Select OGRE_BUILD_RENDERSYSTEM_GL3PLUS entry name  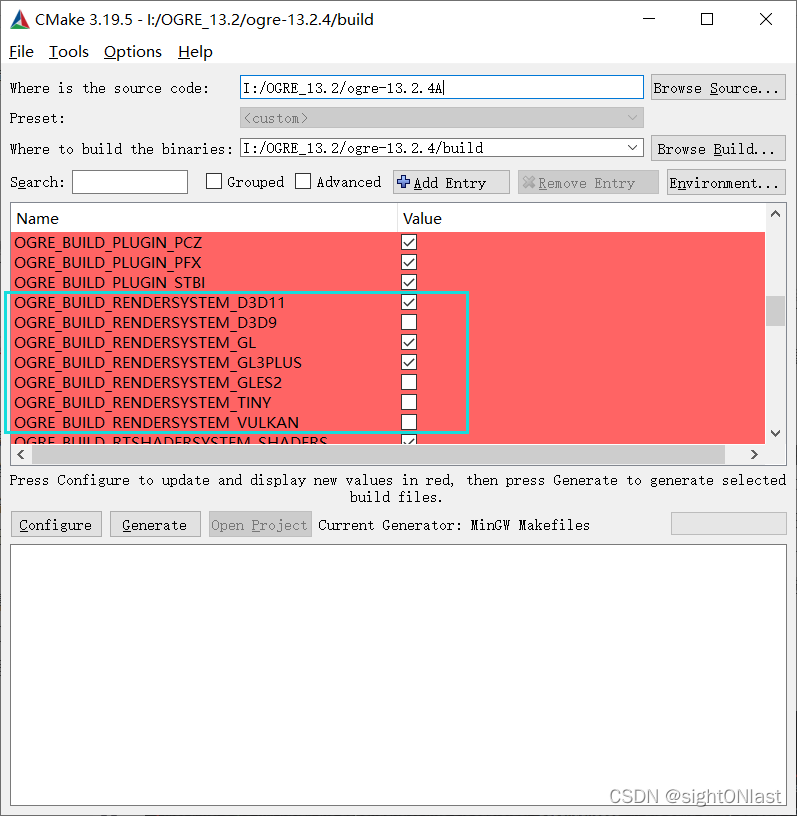point(158,363)
